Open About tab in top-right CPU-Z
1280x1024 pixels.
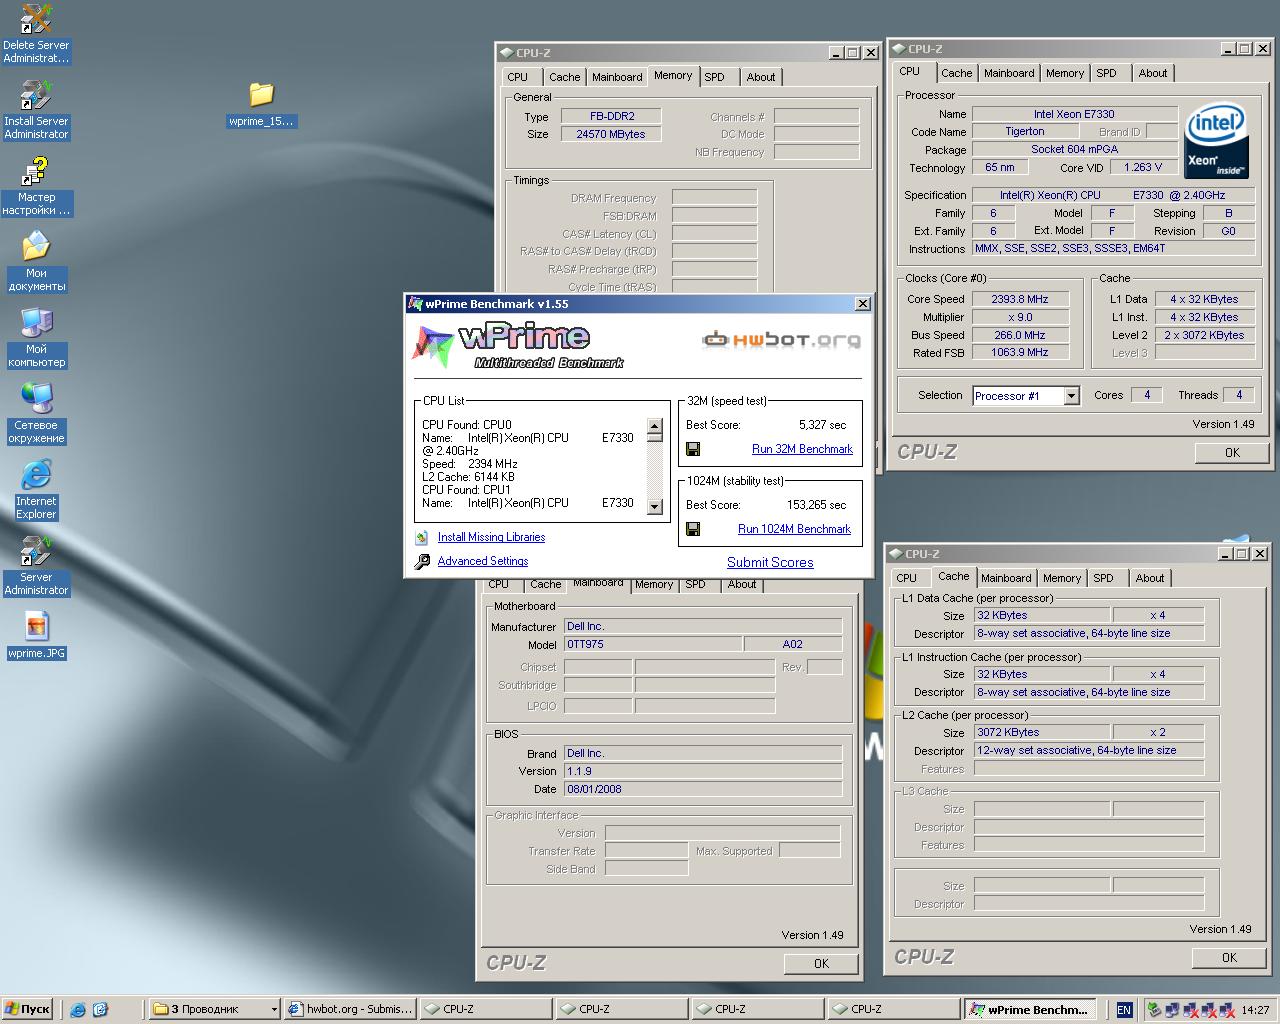coord(1152,73)
